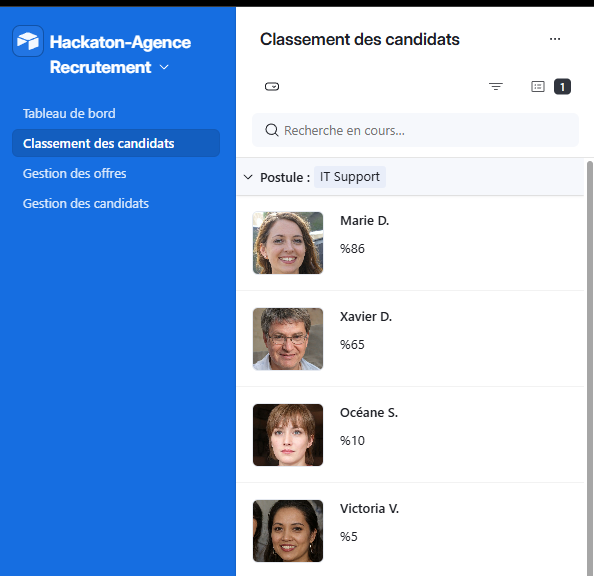Click the Postule : group label
This screenshot has width=594, height=576.
click(x=285, y=177)
